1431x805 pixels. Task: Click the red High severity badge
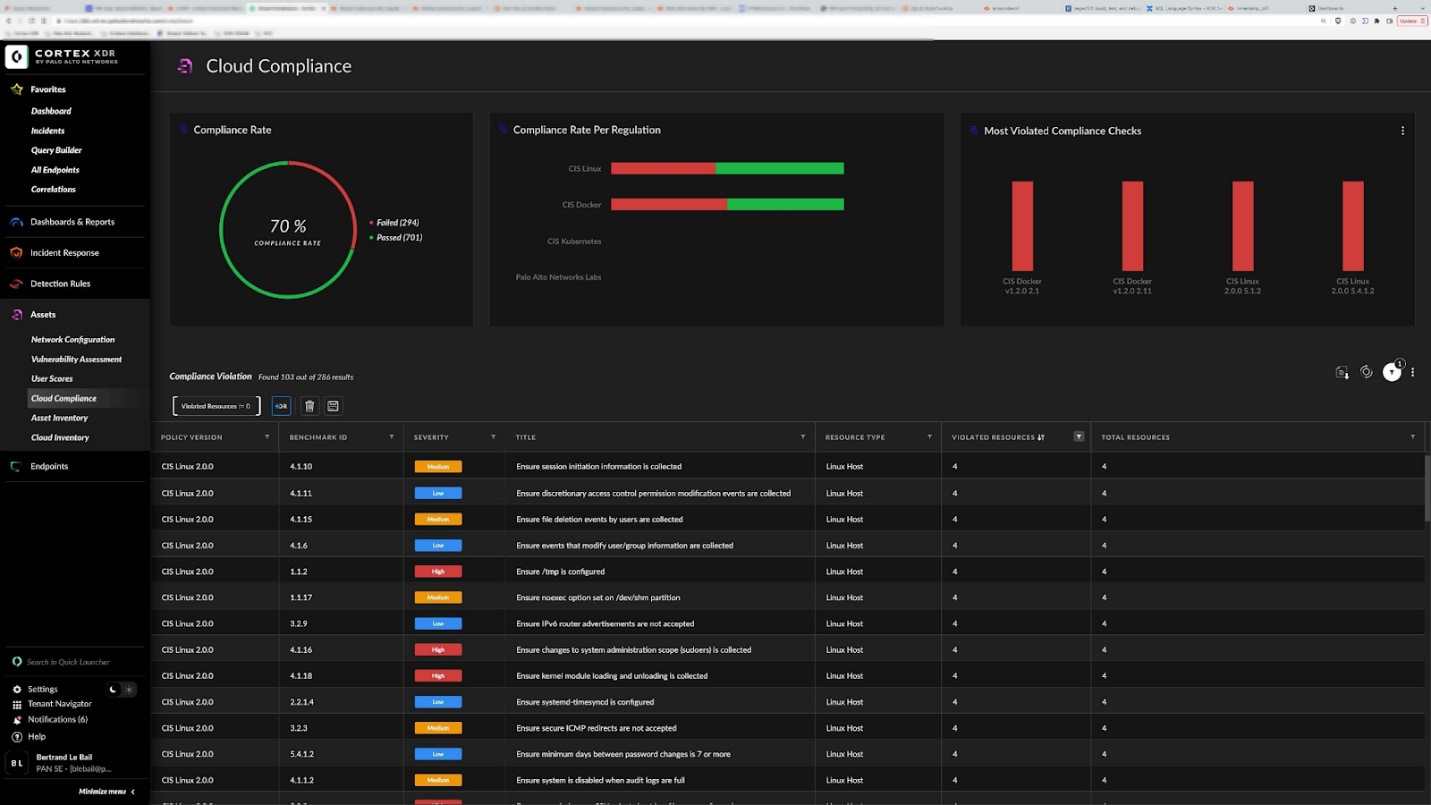click(437, 571)
